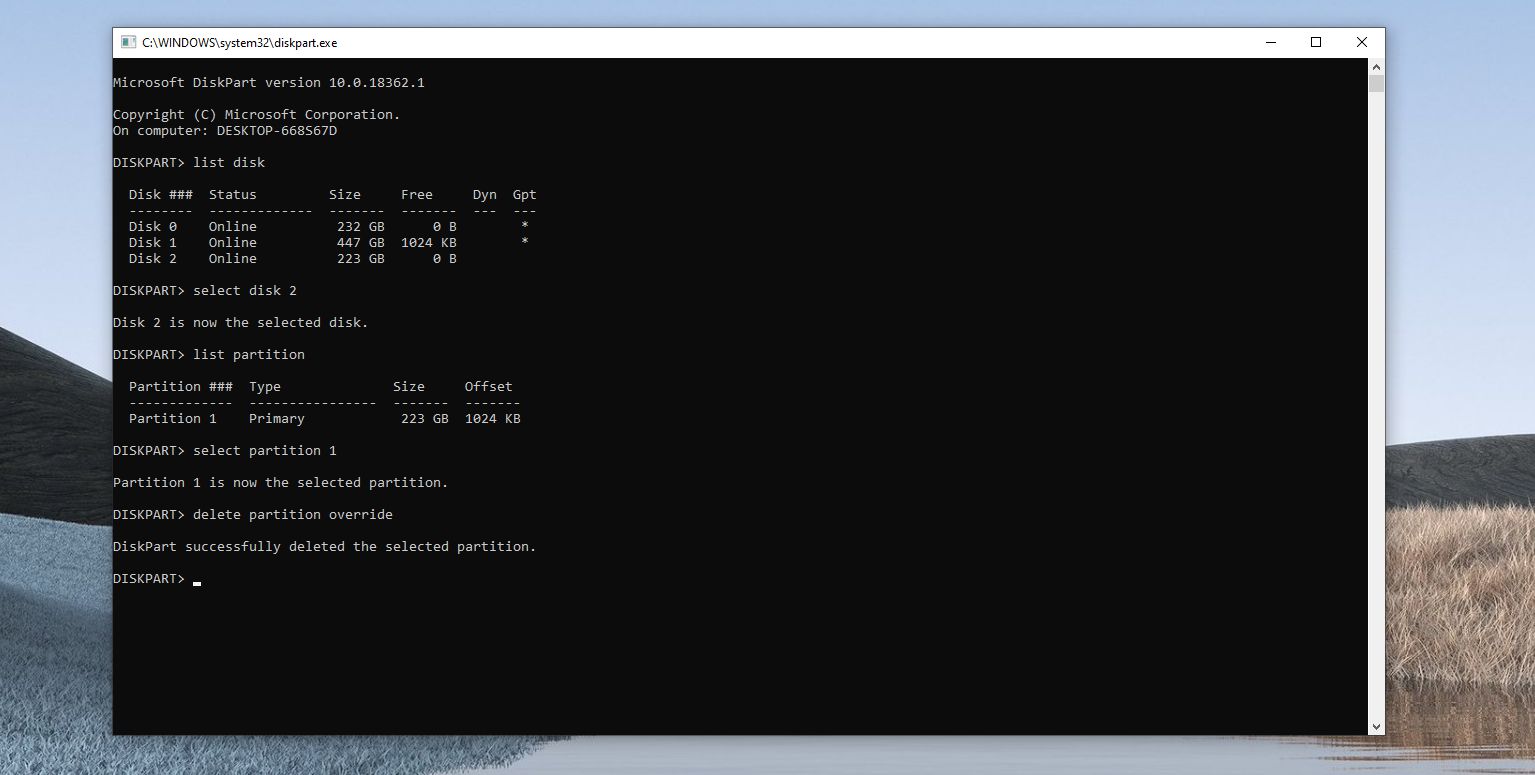Click 'DiskPart successfully deleted the selected partition.'
Image resolution: width=1535 pixels, height=775 pixels.
[325, 546]
